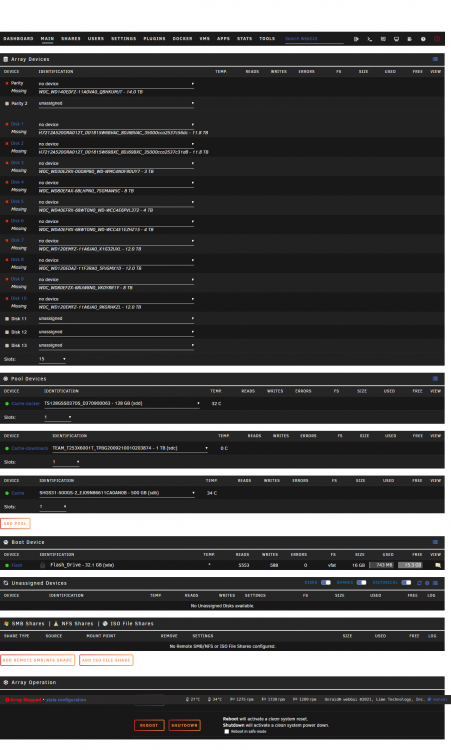Open the Cache-downloads device dropdown
451x750 pixels.
[130, 448]
